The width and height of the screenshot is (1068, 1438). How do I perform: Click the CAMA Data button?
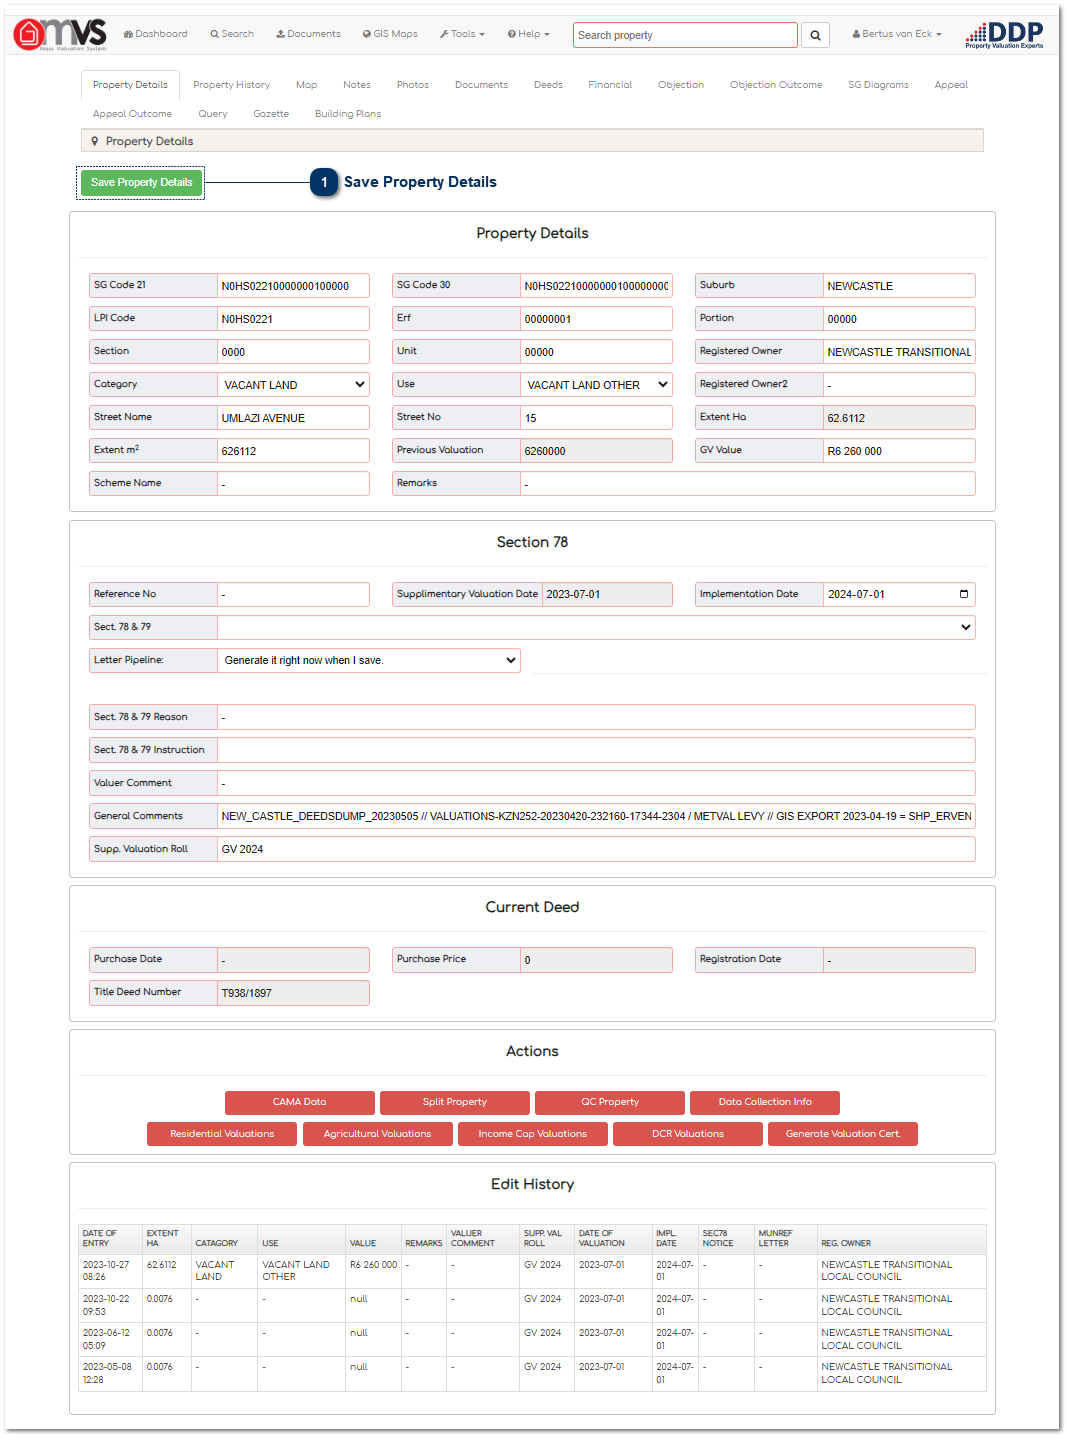pyautogui.click(x=300, y=1102)
